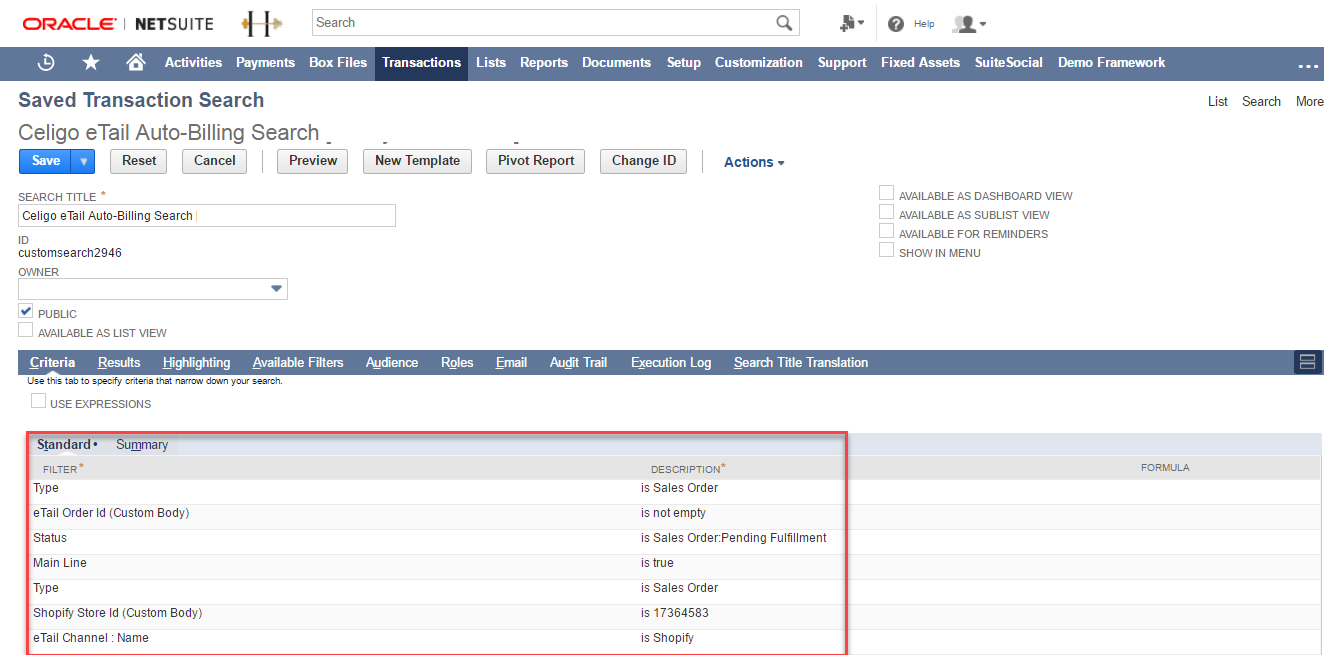Open the Support menu
The height and width of the screenshot is (655, 1324).
point(842,62)
